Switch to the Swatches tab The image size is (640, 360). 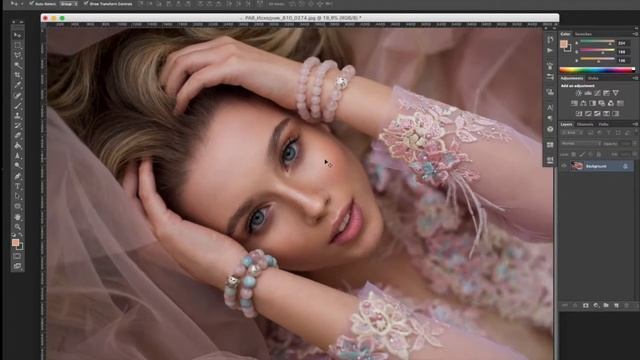click(583, 34)
